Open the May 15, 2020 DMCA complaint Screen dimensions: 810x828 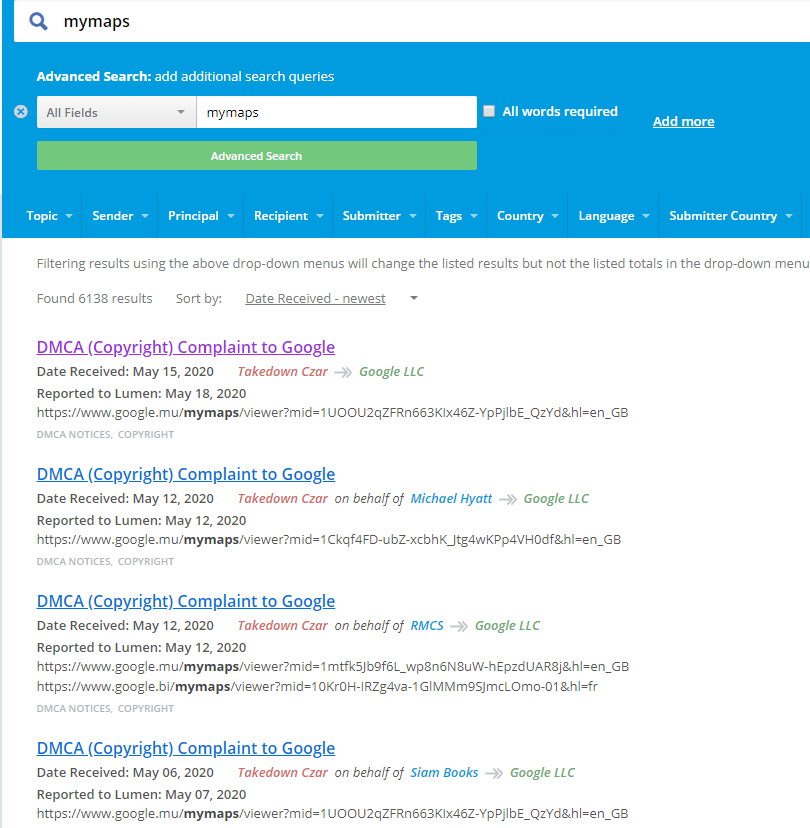click(186, 347)
